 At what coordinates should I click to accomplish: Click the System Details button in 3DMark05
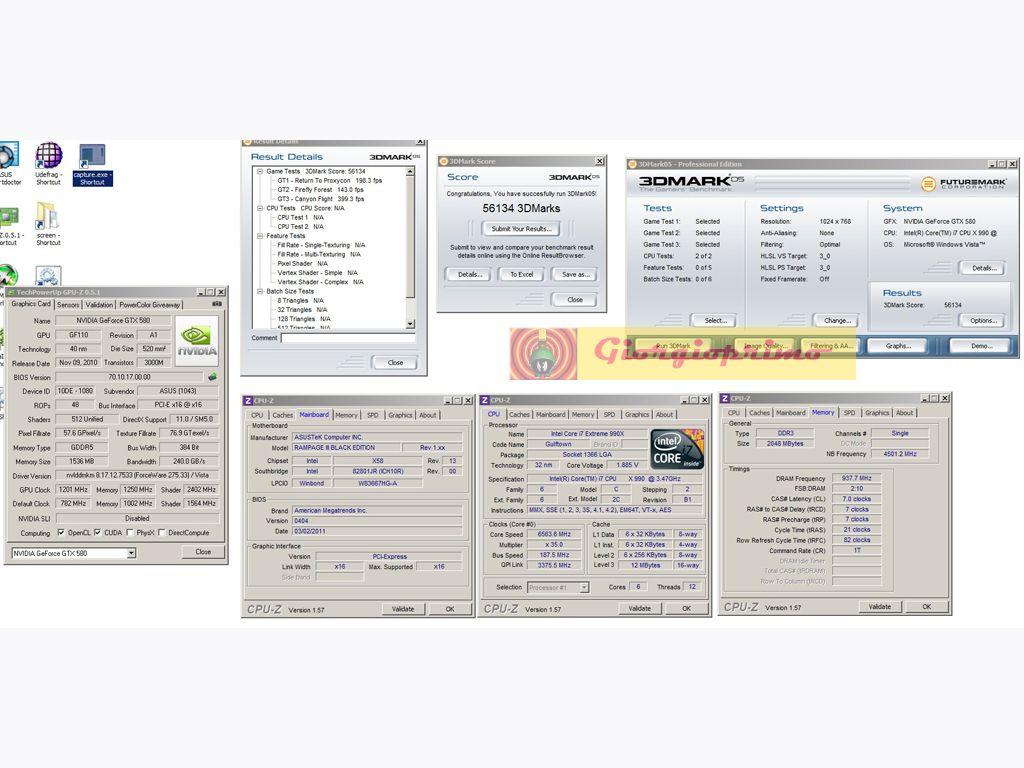tap(984, 268)
